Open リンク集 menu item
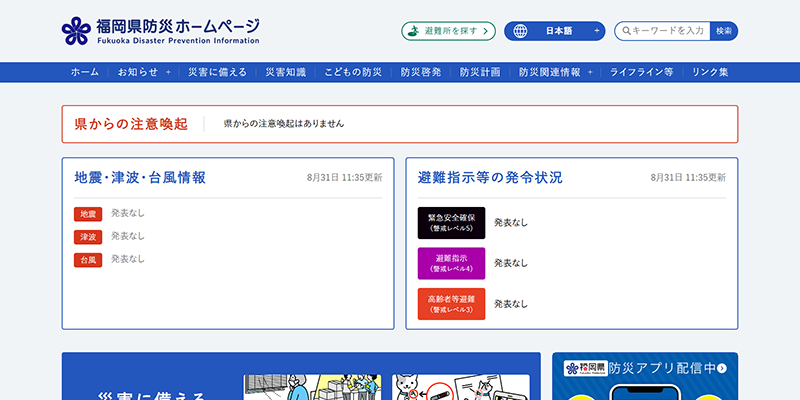The height and width of the screenshot is (400, 800). click(710, 72)
